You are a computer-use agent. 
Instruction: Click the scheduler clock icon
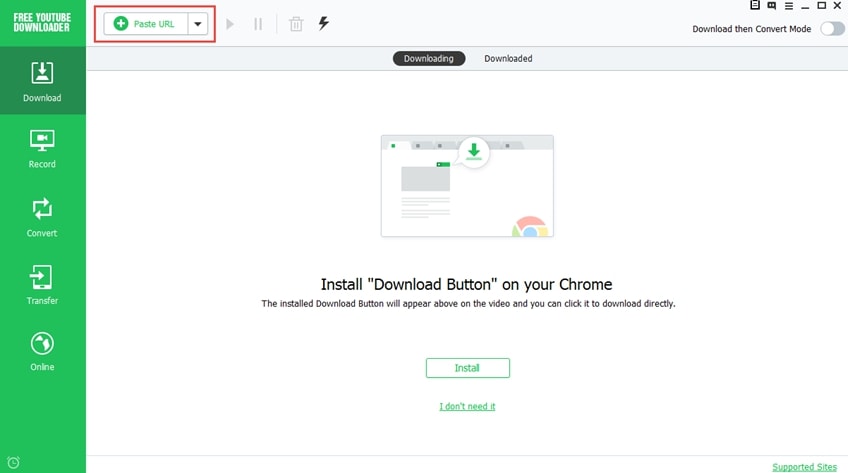(14, 463)
